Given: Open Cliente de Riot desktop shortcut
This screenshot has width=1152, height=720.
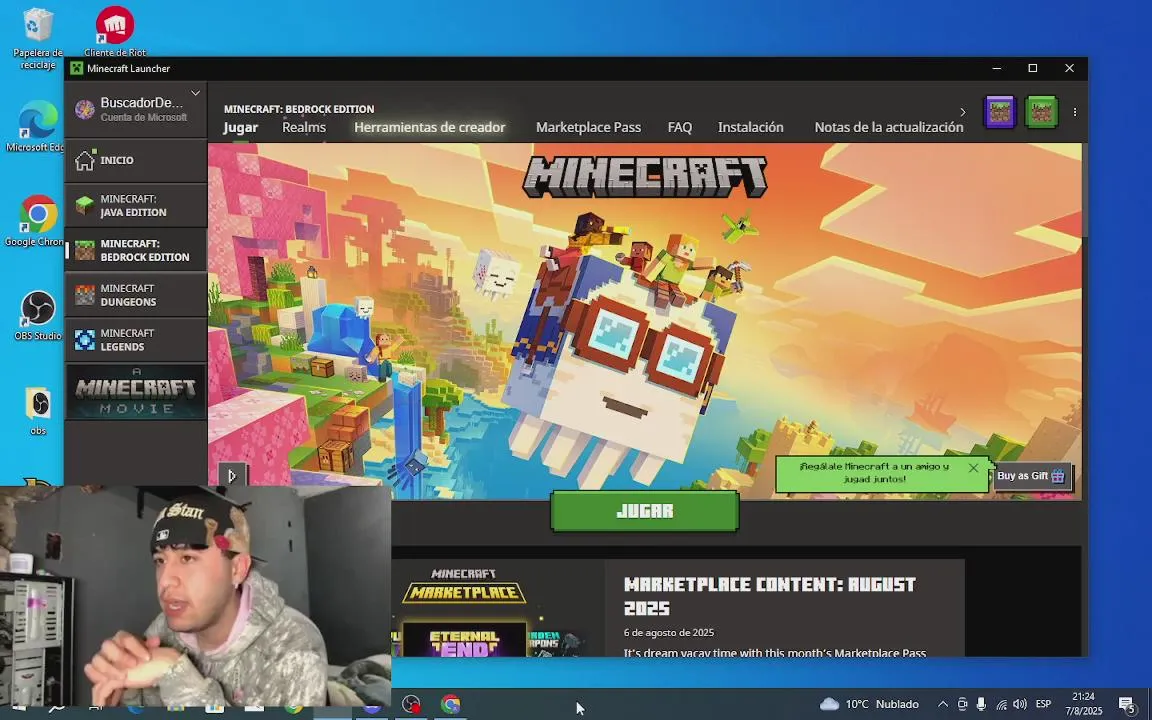Looking at the screenshot, I should [x=115, y=32].
